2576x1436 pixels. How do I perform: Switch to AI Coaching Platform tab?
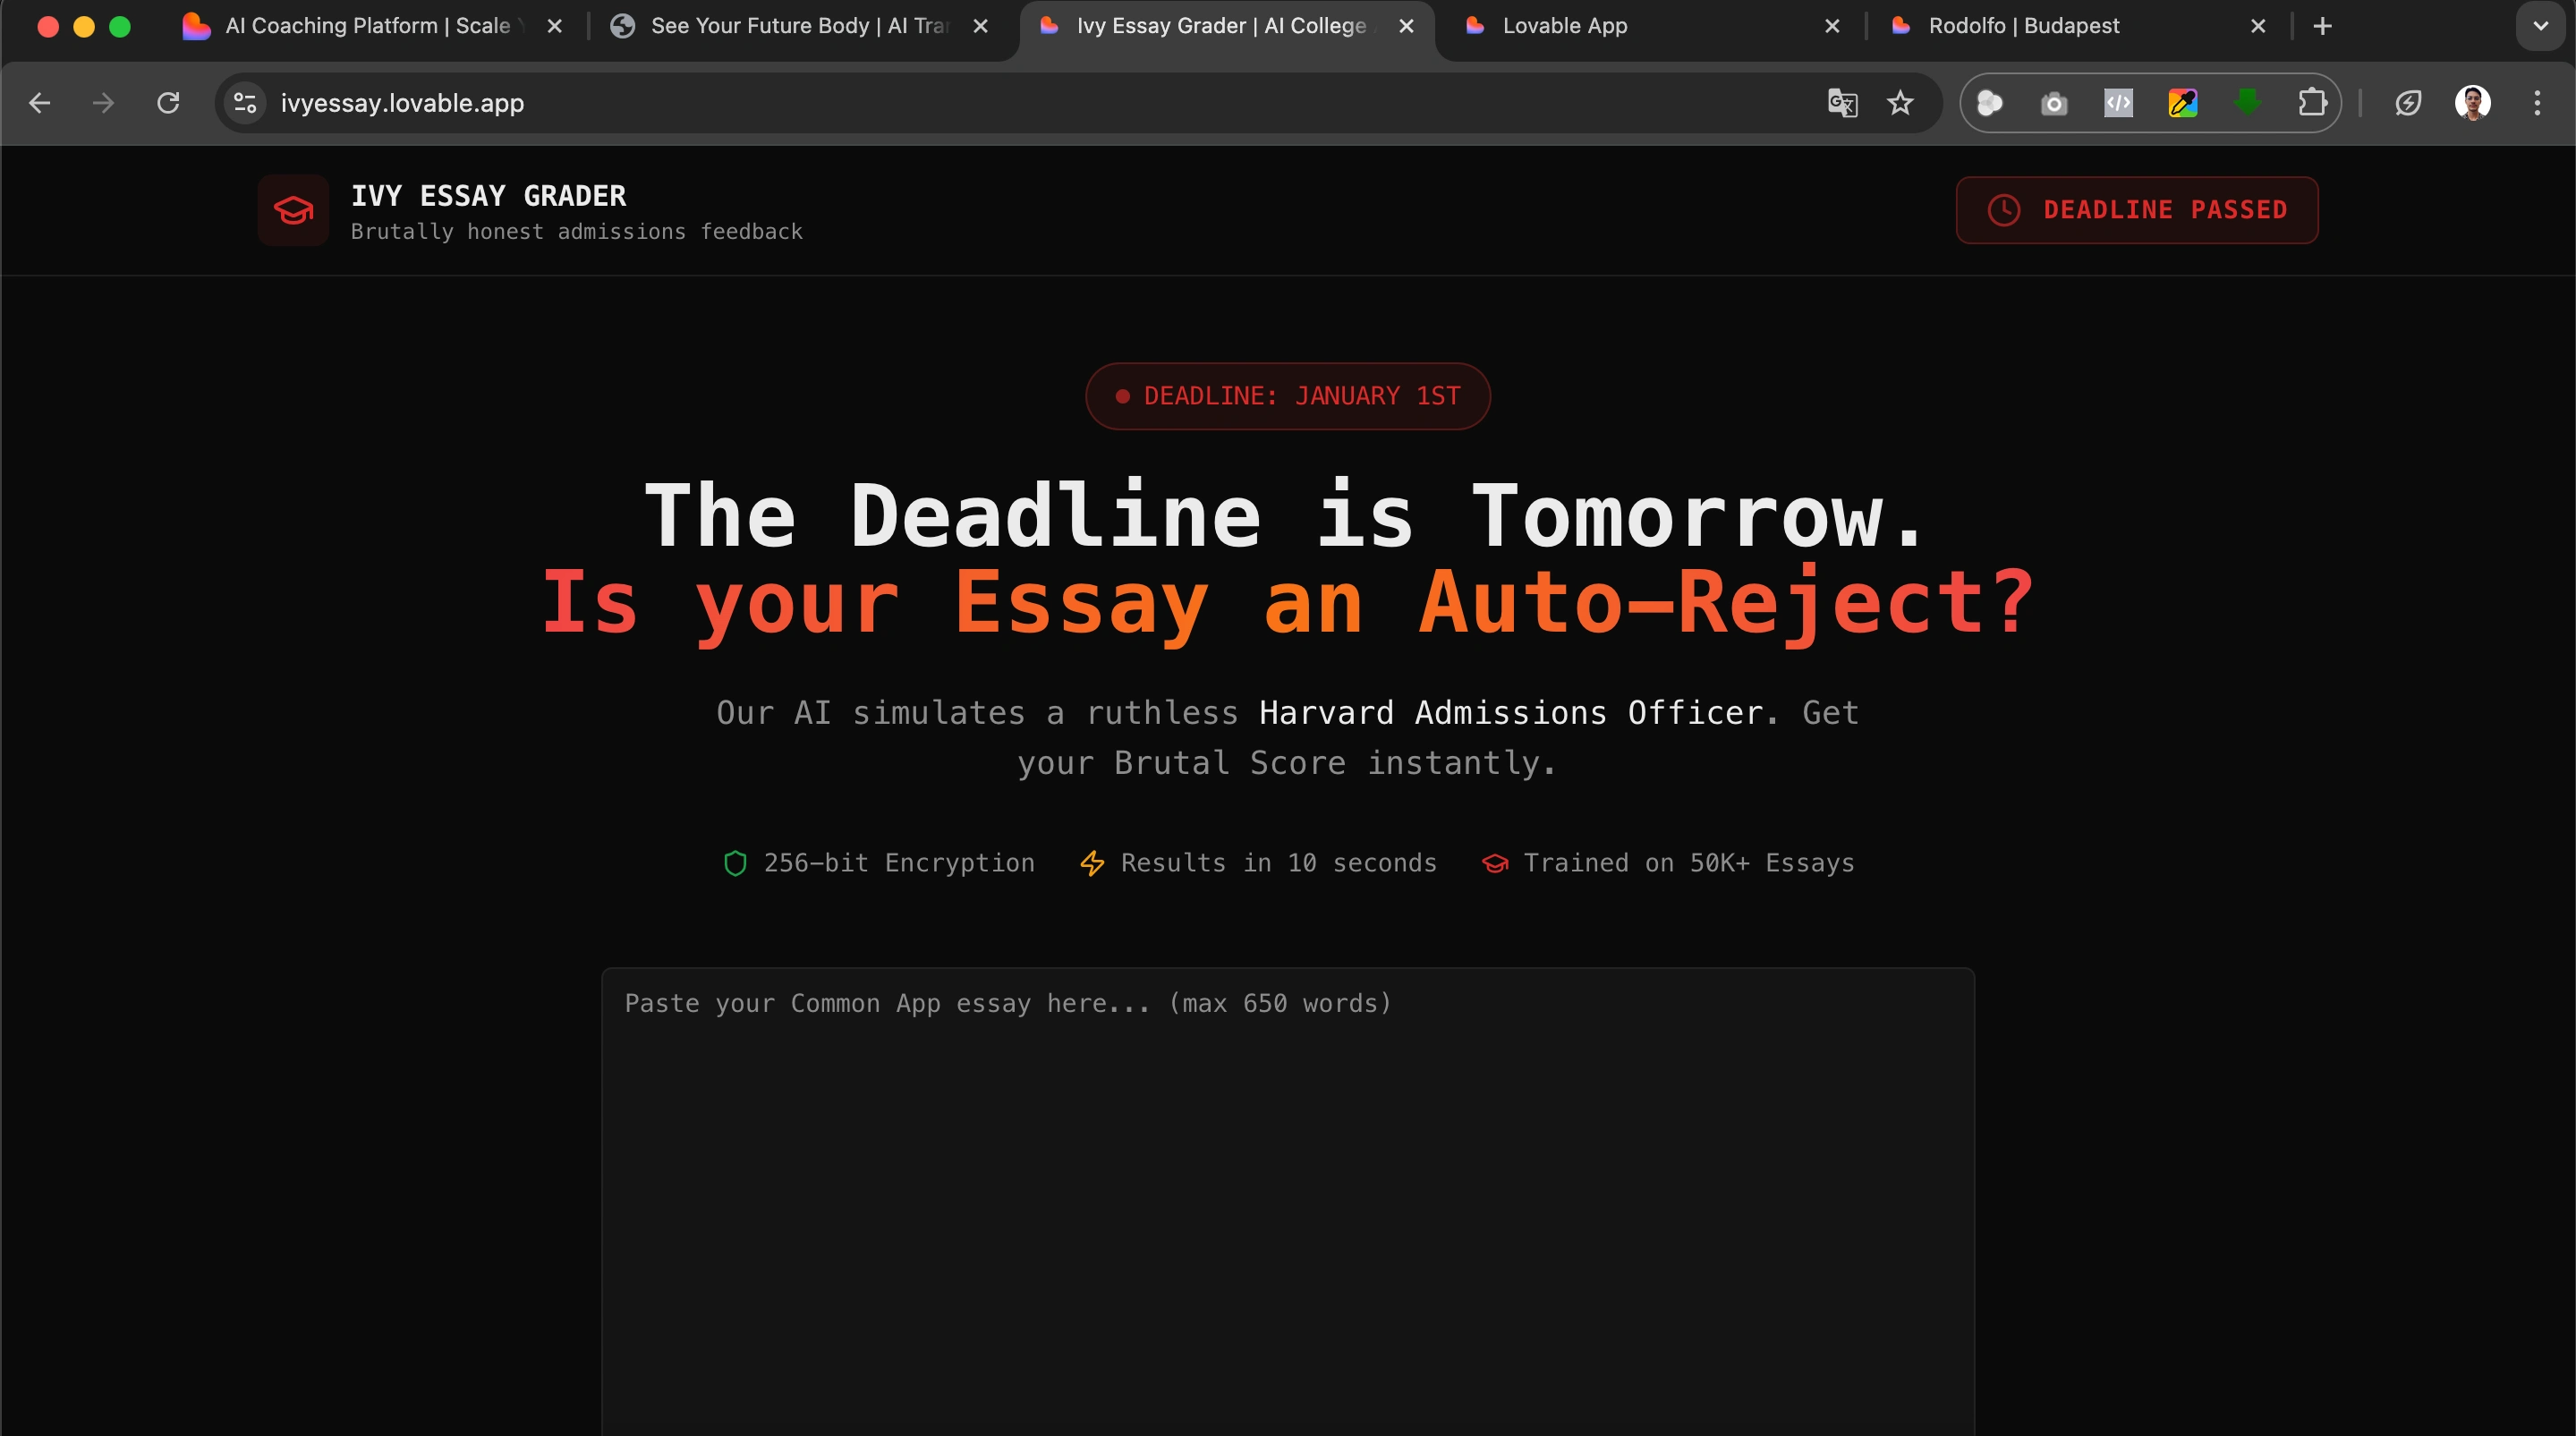366,26
